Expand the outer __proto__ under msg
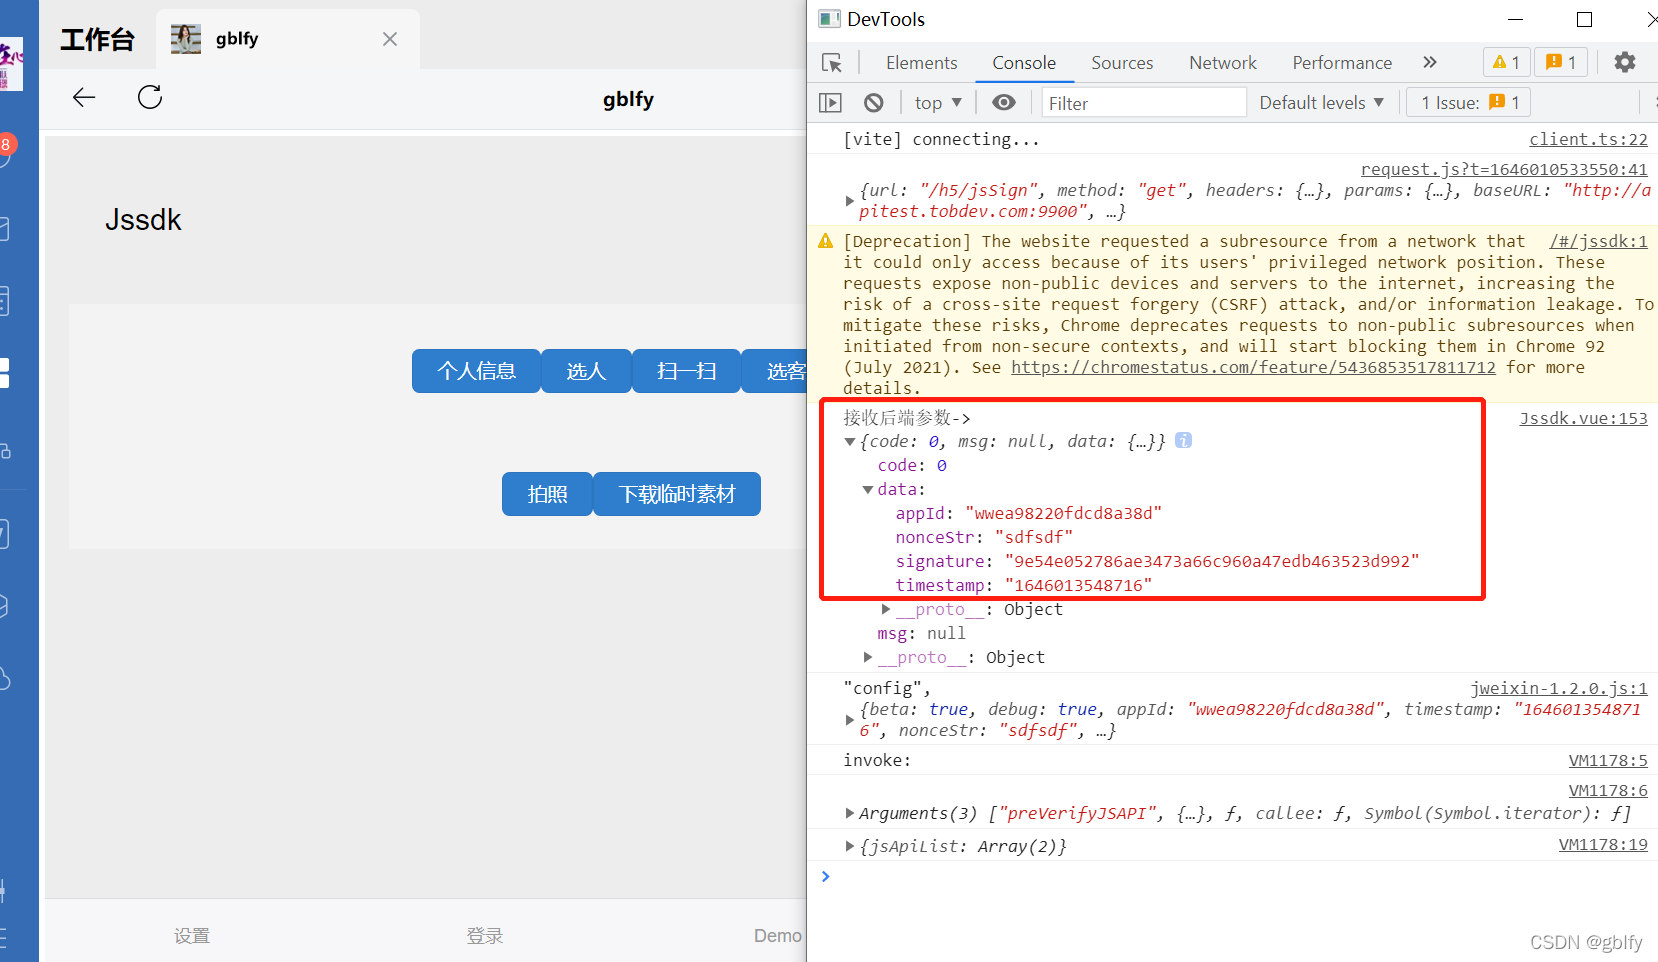This screenshot has width=1658, height=962. point(868,657)
